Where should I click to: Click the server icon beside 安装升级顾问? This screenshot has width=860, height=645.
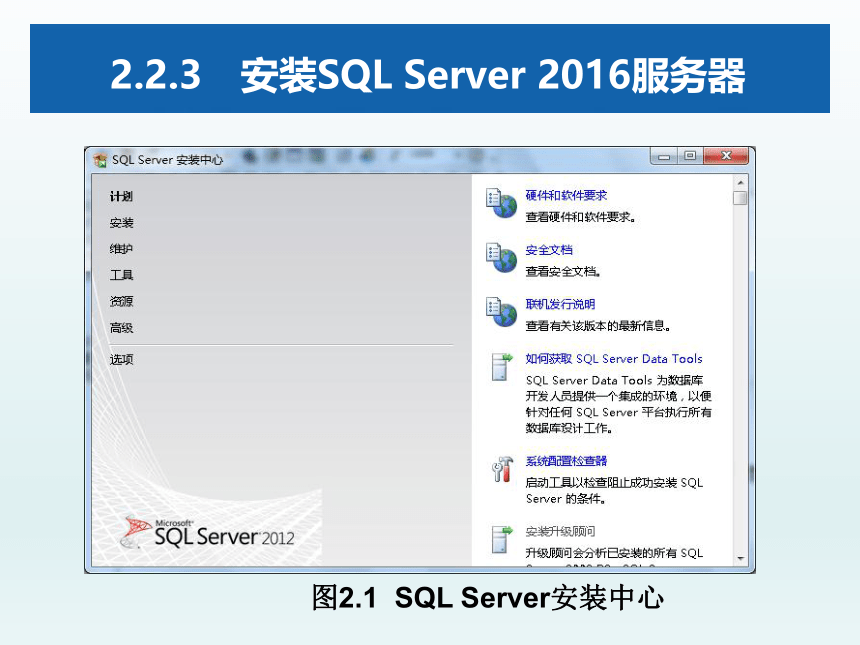tap(502, 539)
